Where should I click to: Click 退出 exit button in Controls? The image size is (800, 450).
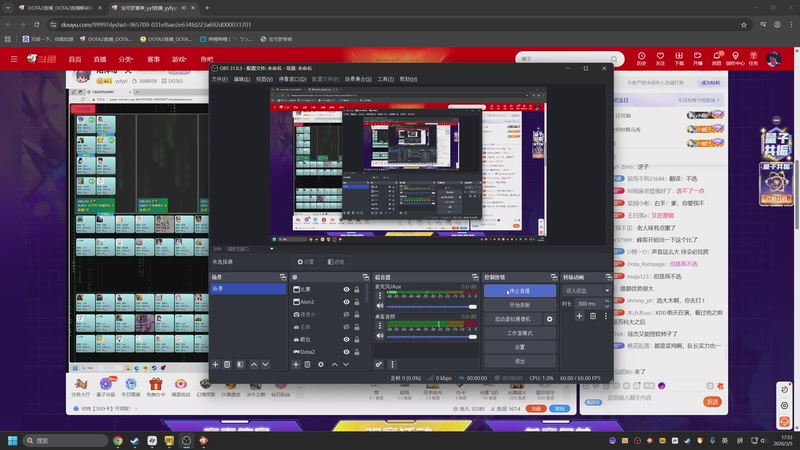(519, 361)
